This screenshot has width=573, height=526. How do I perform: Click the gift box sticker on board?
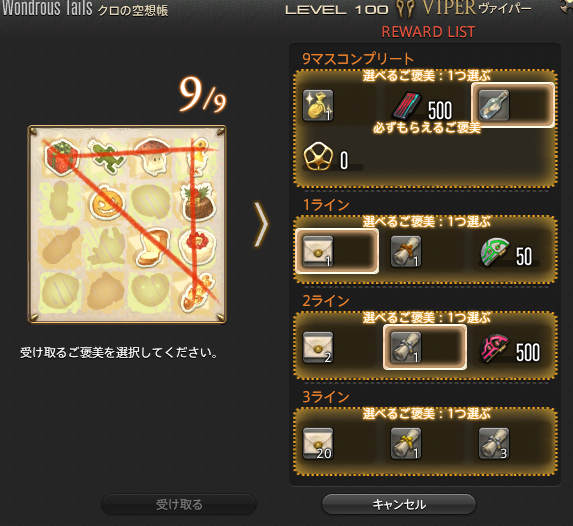click(x=61, y=157)
